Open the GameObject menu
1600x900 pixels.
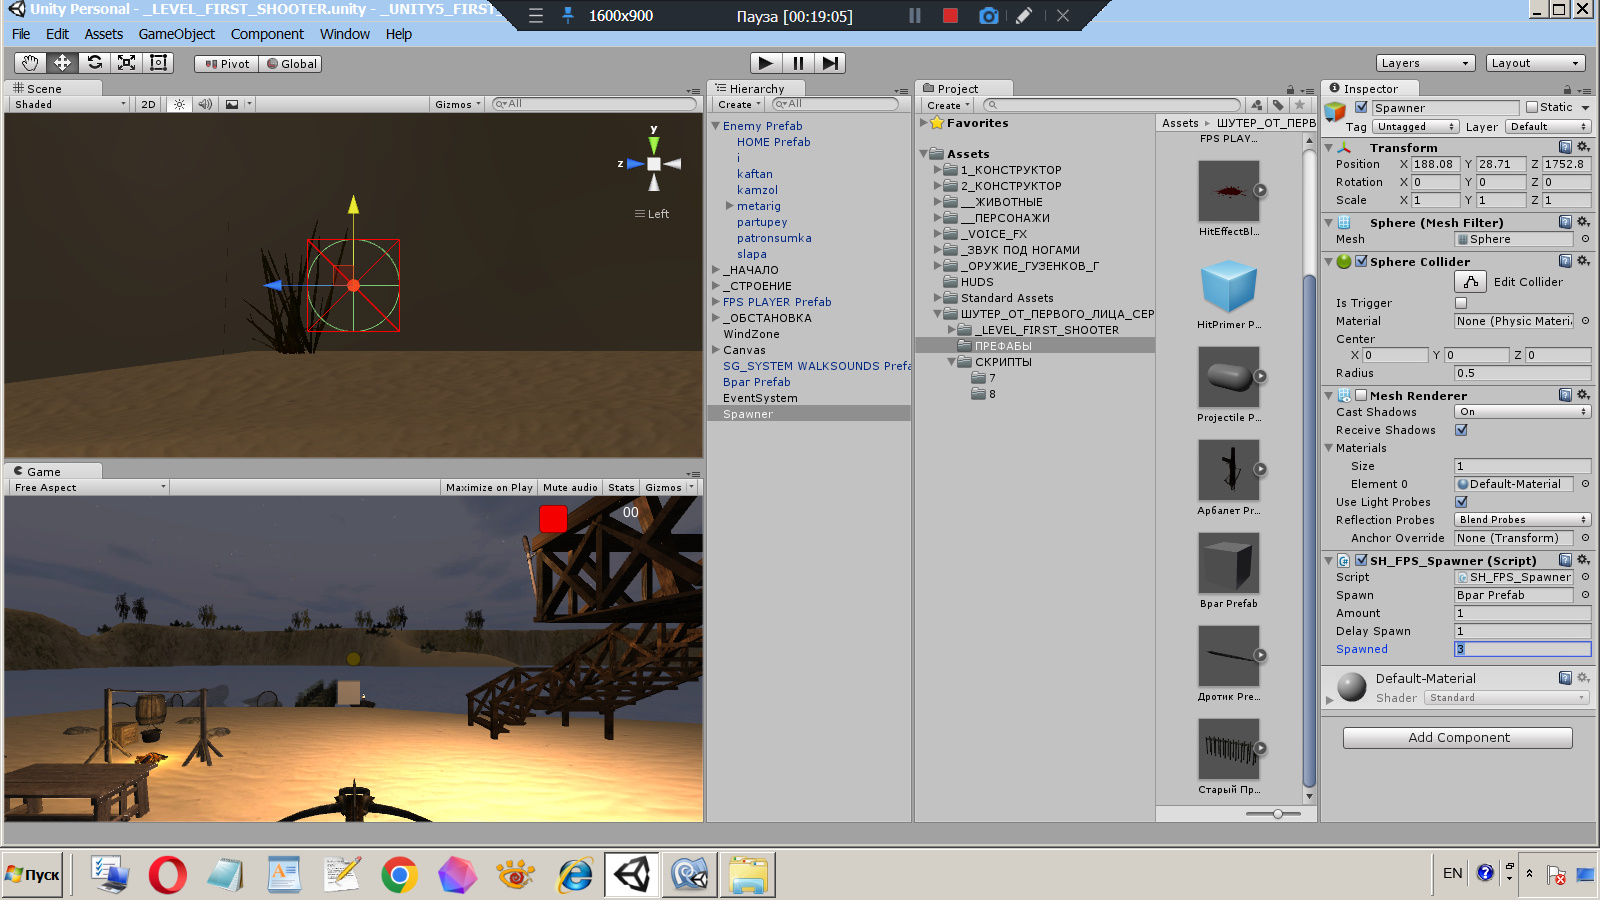[177, 33]
